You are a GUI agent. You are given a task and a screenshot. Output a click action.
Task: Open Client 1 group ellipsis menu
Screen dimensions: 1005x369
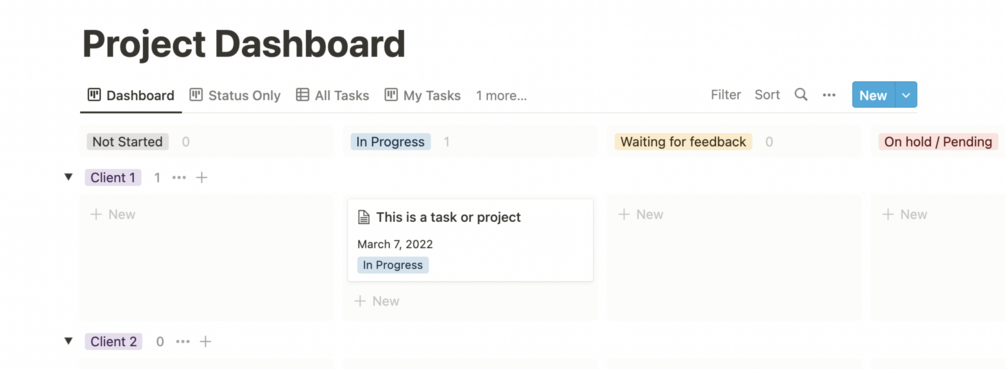point(179,177)
